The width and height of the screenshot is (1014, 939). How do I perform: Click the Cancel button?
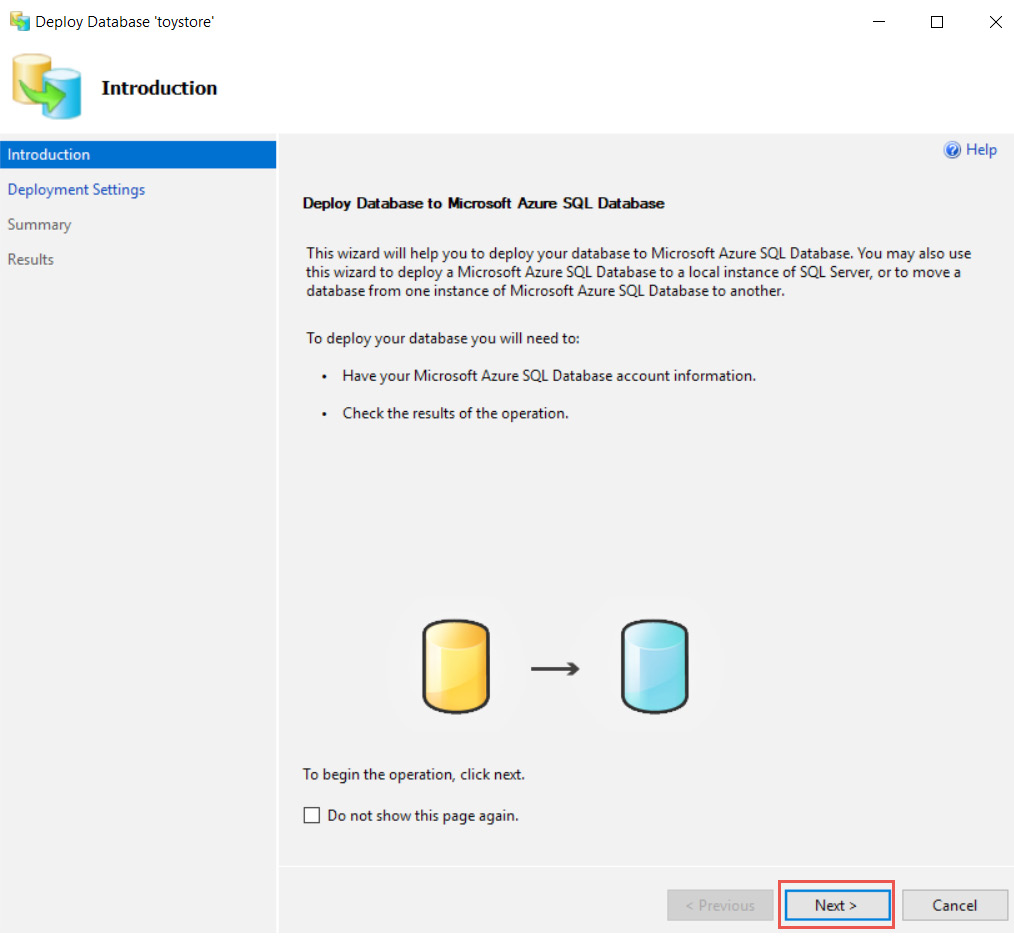click(x=954, y=905)
